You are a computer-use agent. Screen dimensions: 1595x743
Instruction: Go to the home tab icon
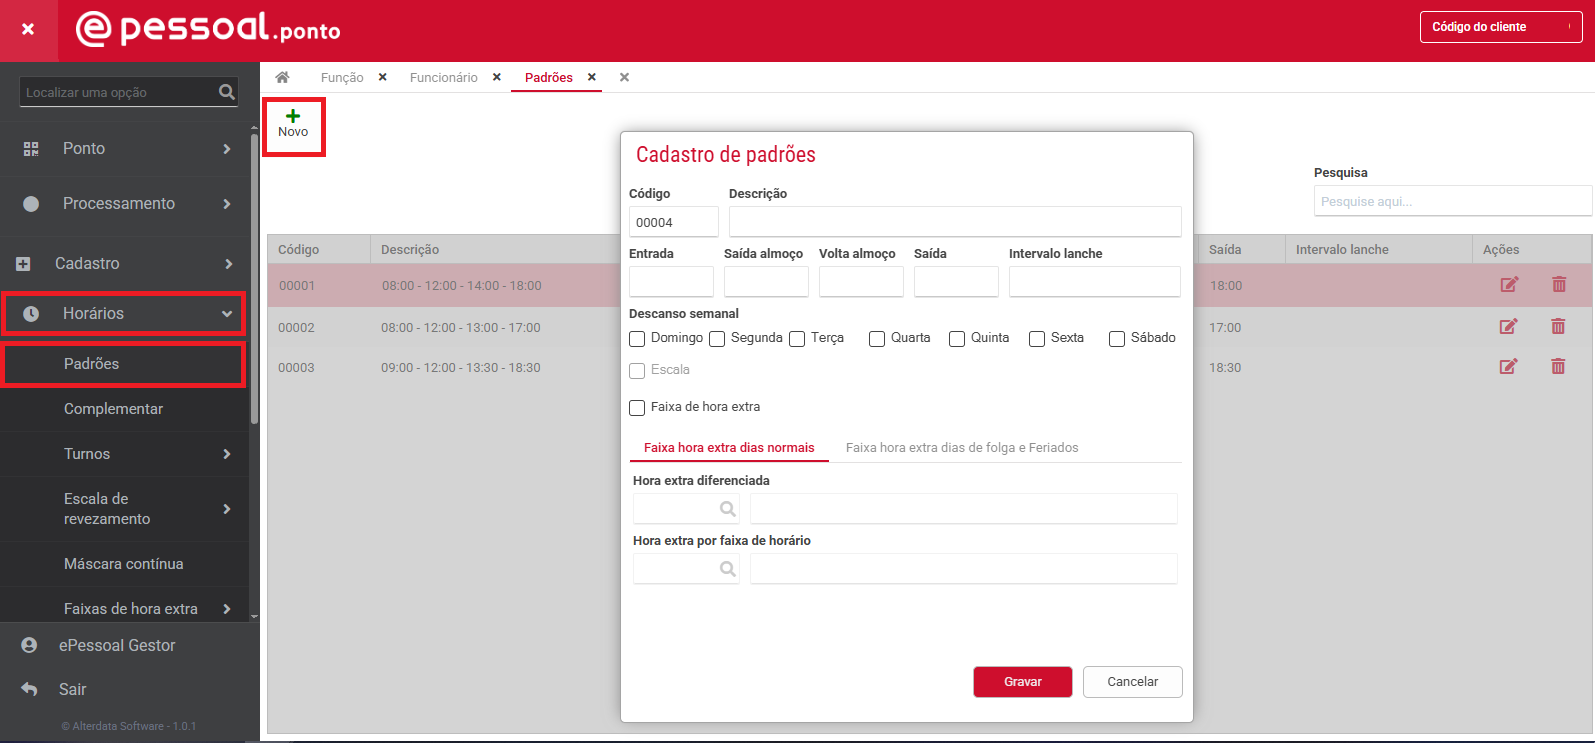click(x=283, y=77)
